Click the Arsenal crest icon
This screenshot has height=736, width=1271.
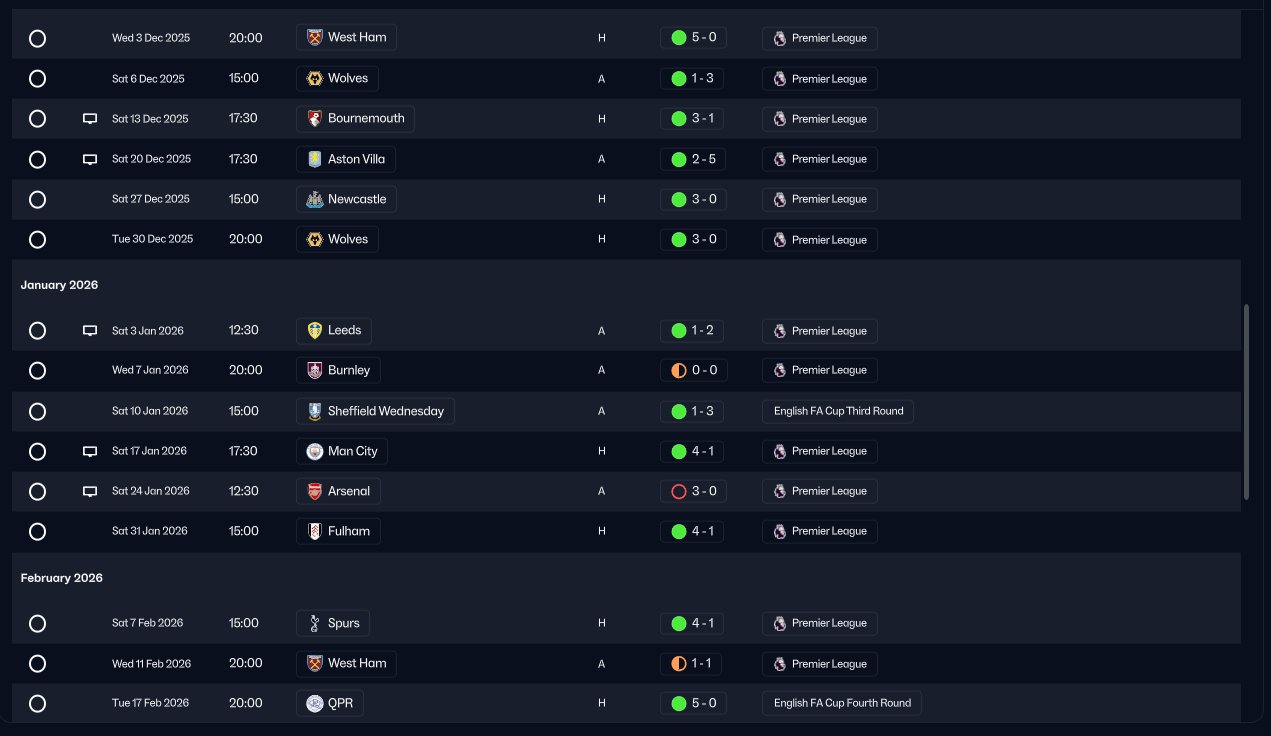(x=314, y=491)
